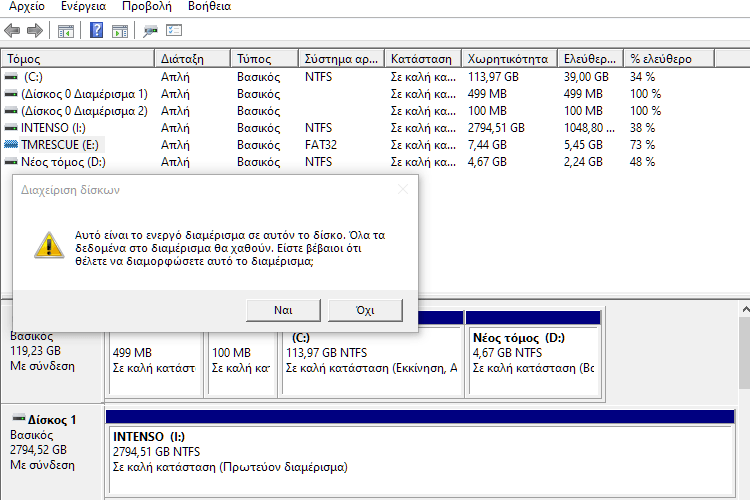Toggle the action pane toolbar icon
Screen dimensions: 750x500
[x=120, y=31]
